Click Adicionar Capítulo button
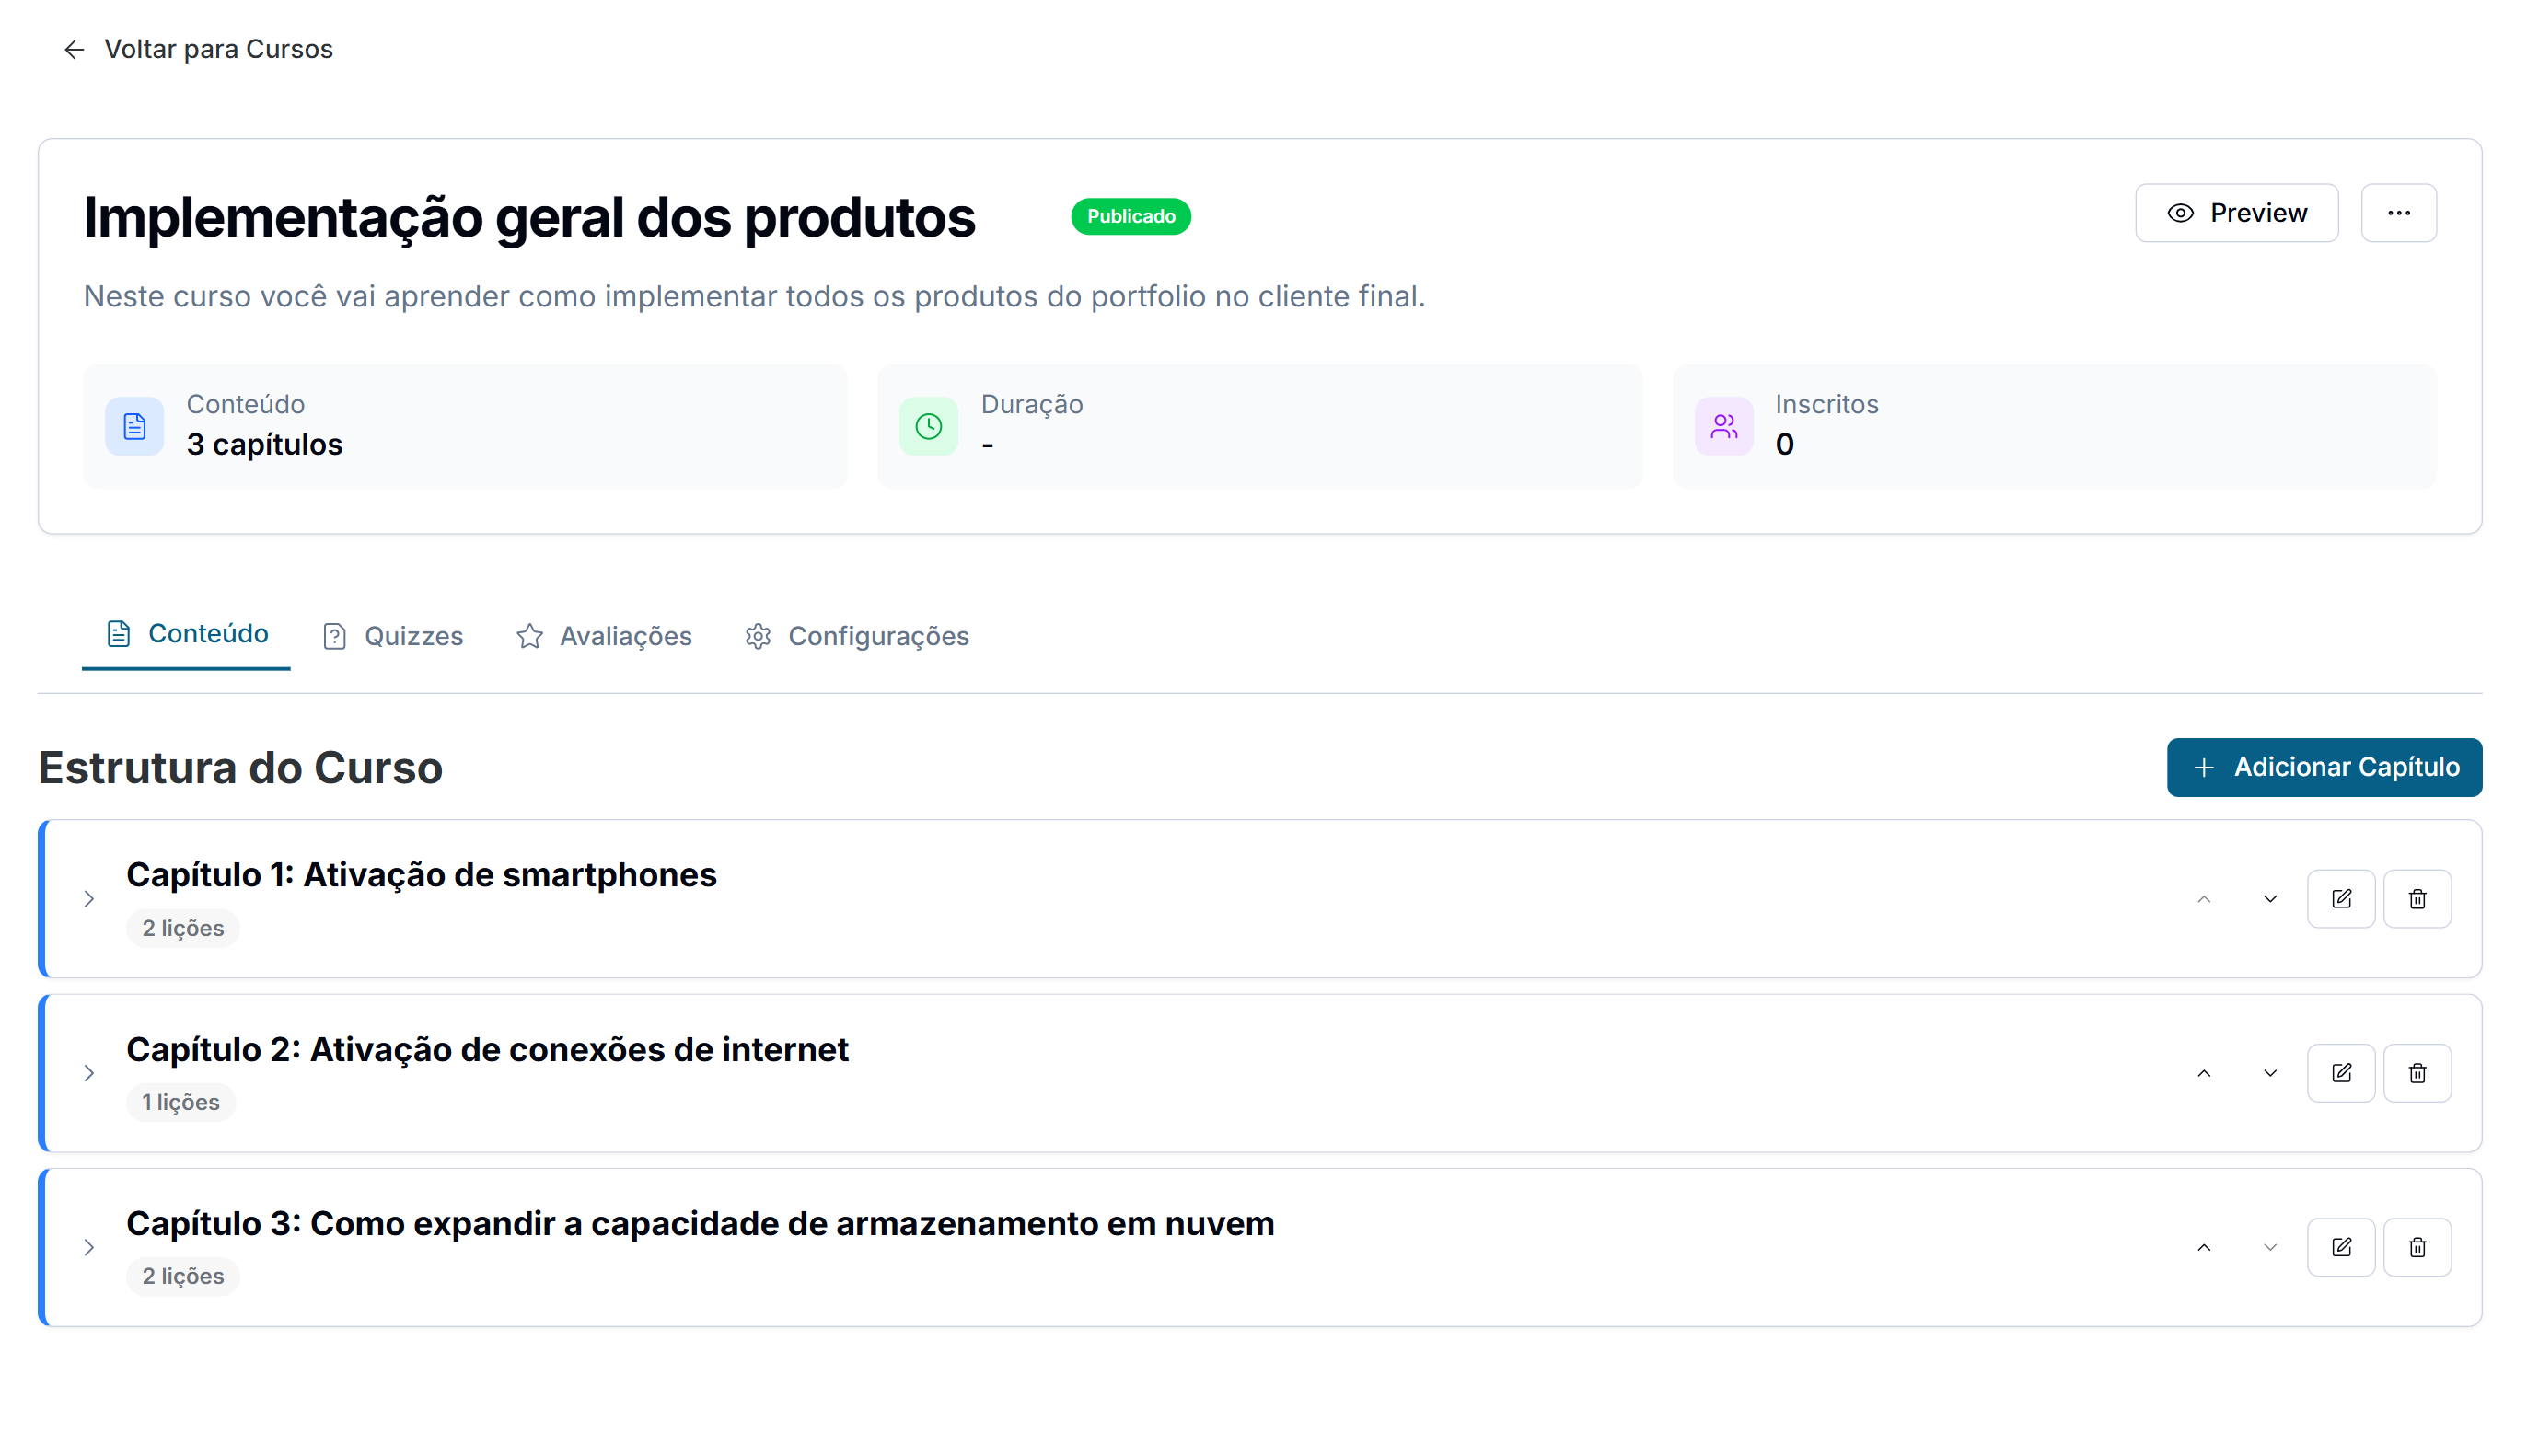 (x=2323, y=767)
